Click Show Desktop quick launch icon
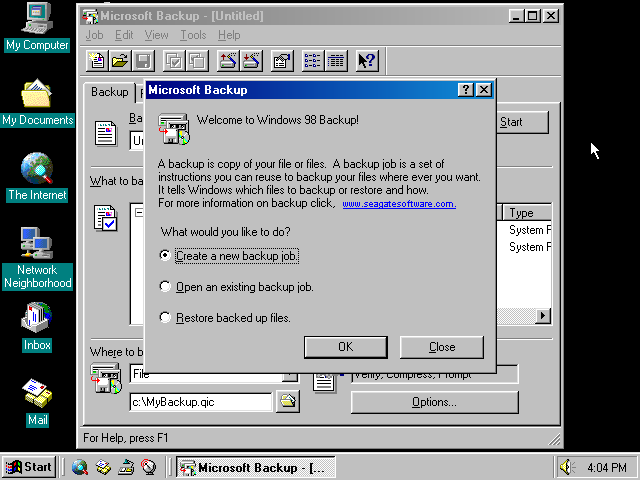 [x=126, y=467]
